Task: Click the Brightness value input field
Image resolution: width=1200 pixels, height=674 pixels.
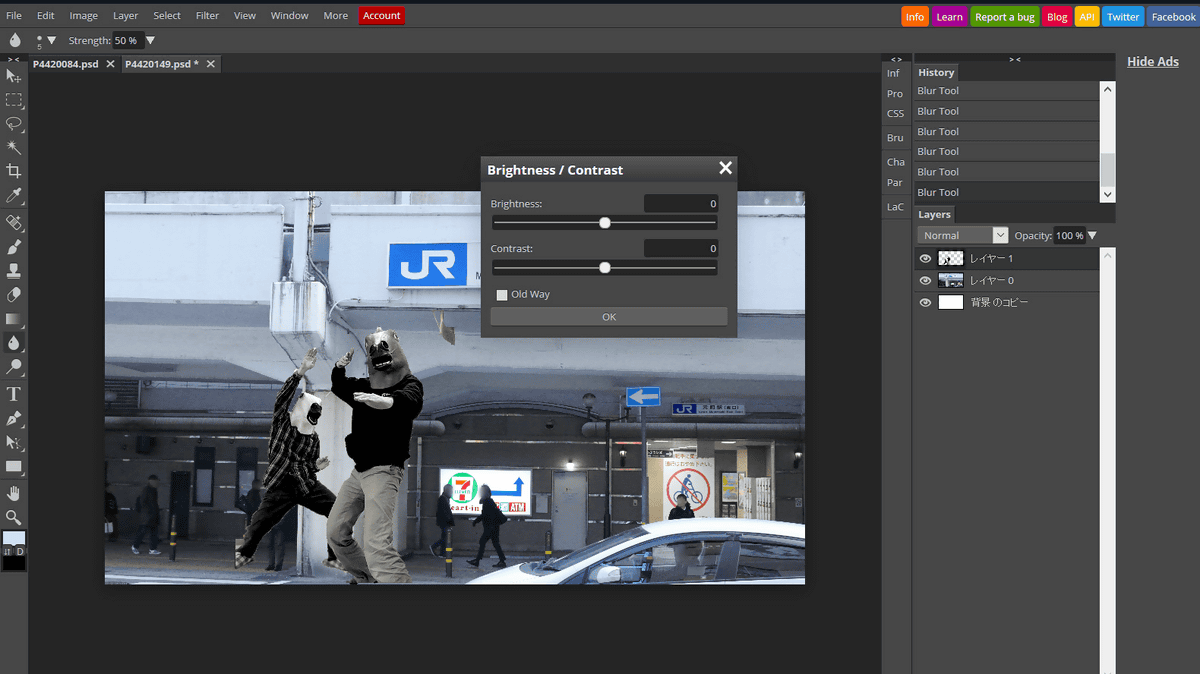Action: click(681, 204)
